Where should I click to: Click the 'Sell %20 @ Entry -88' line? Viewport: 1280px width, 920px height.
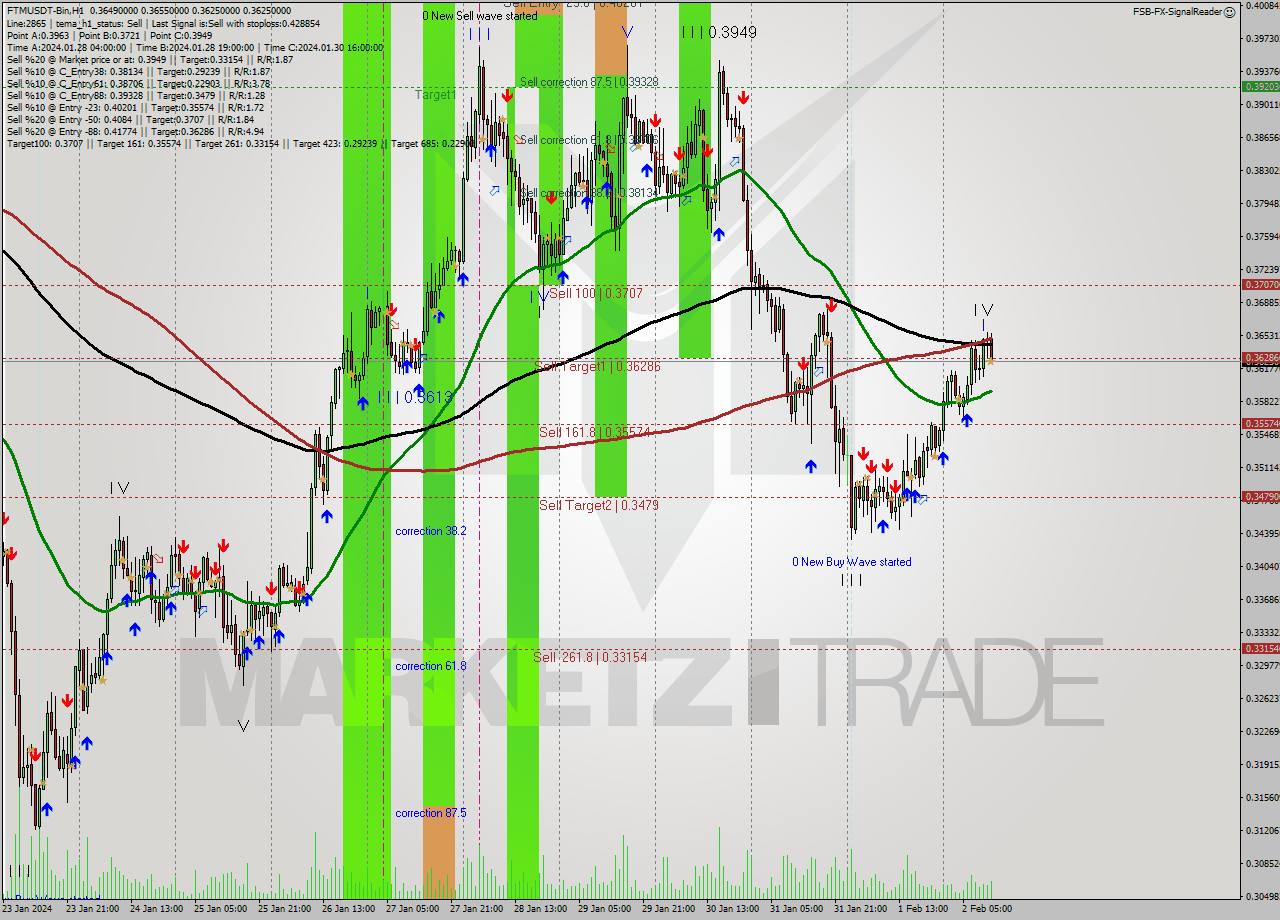tap(135, 131)
